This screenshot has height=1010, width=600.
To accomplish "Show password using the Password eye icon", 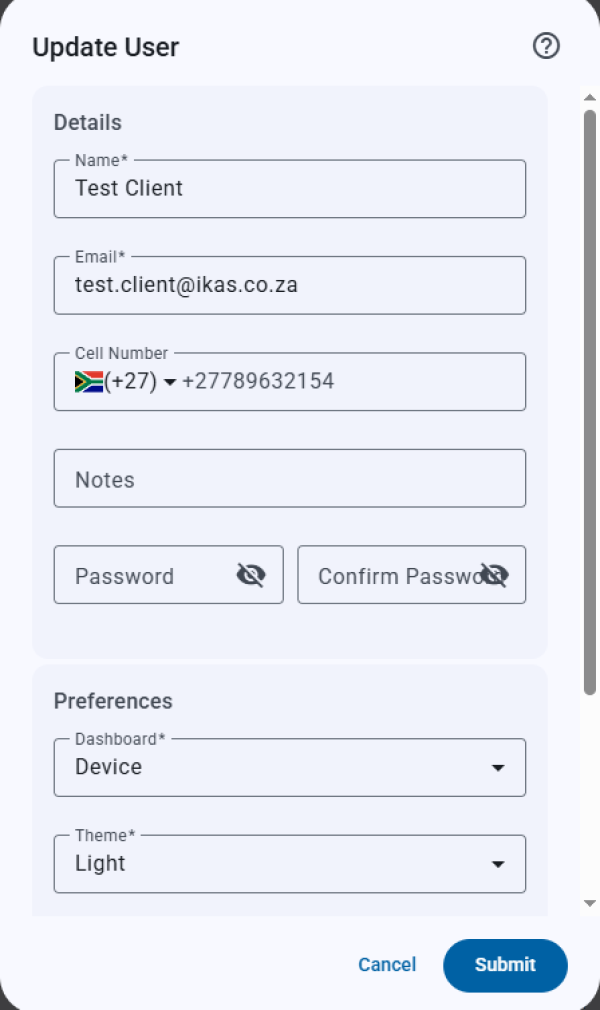I will [x=251, y=574].
